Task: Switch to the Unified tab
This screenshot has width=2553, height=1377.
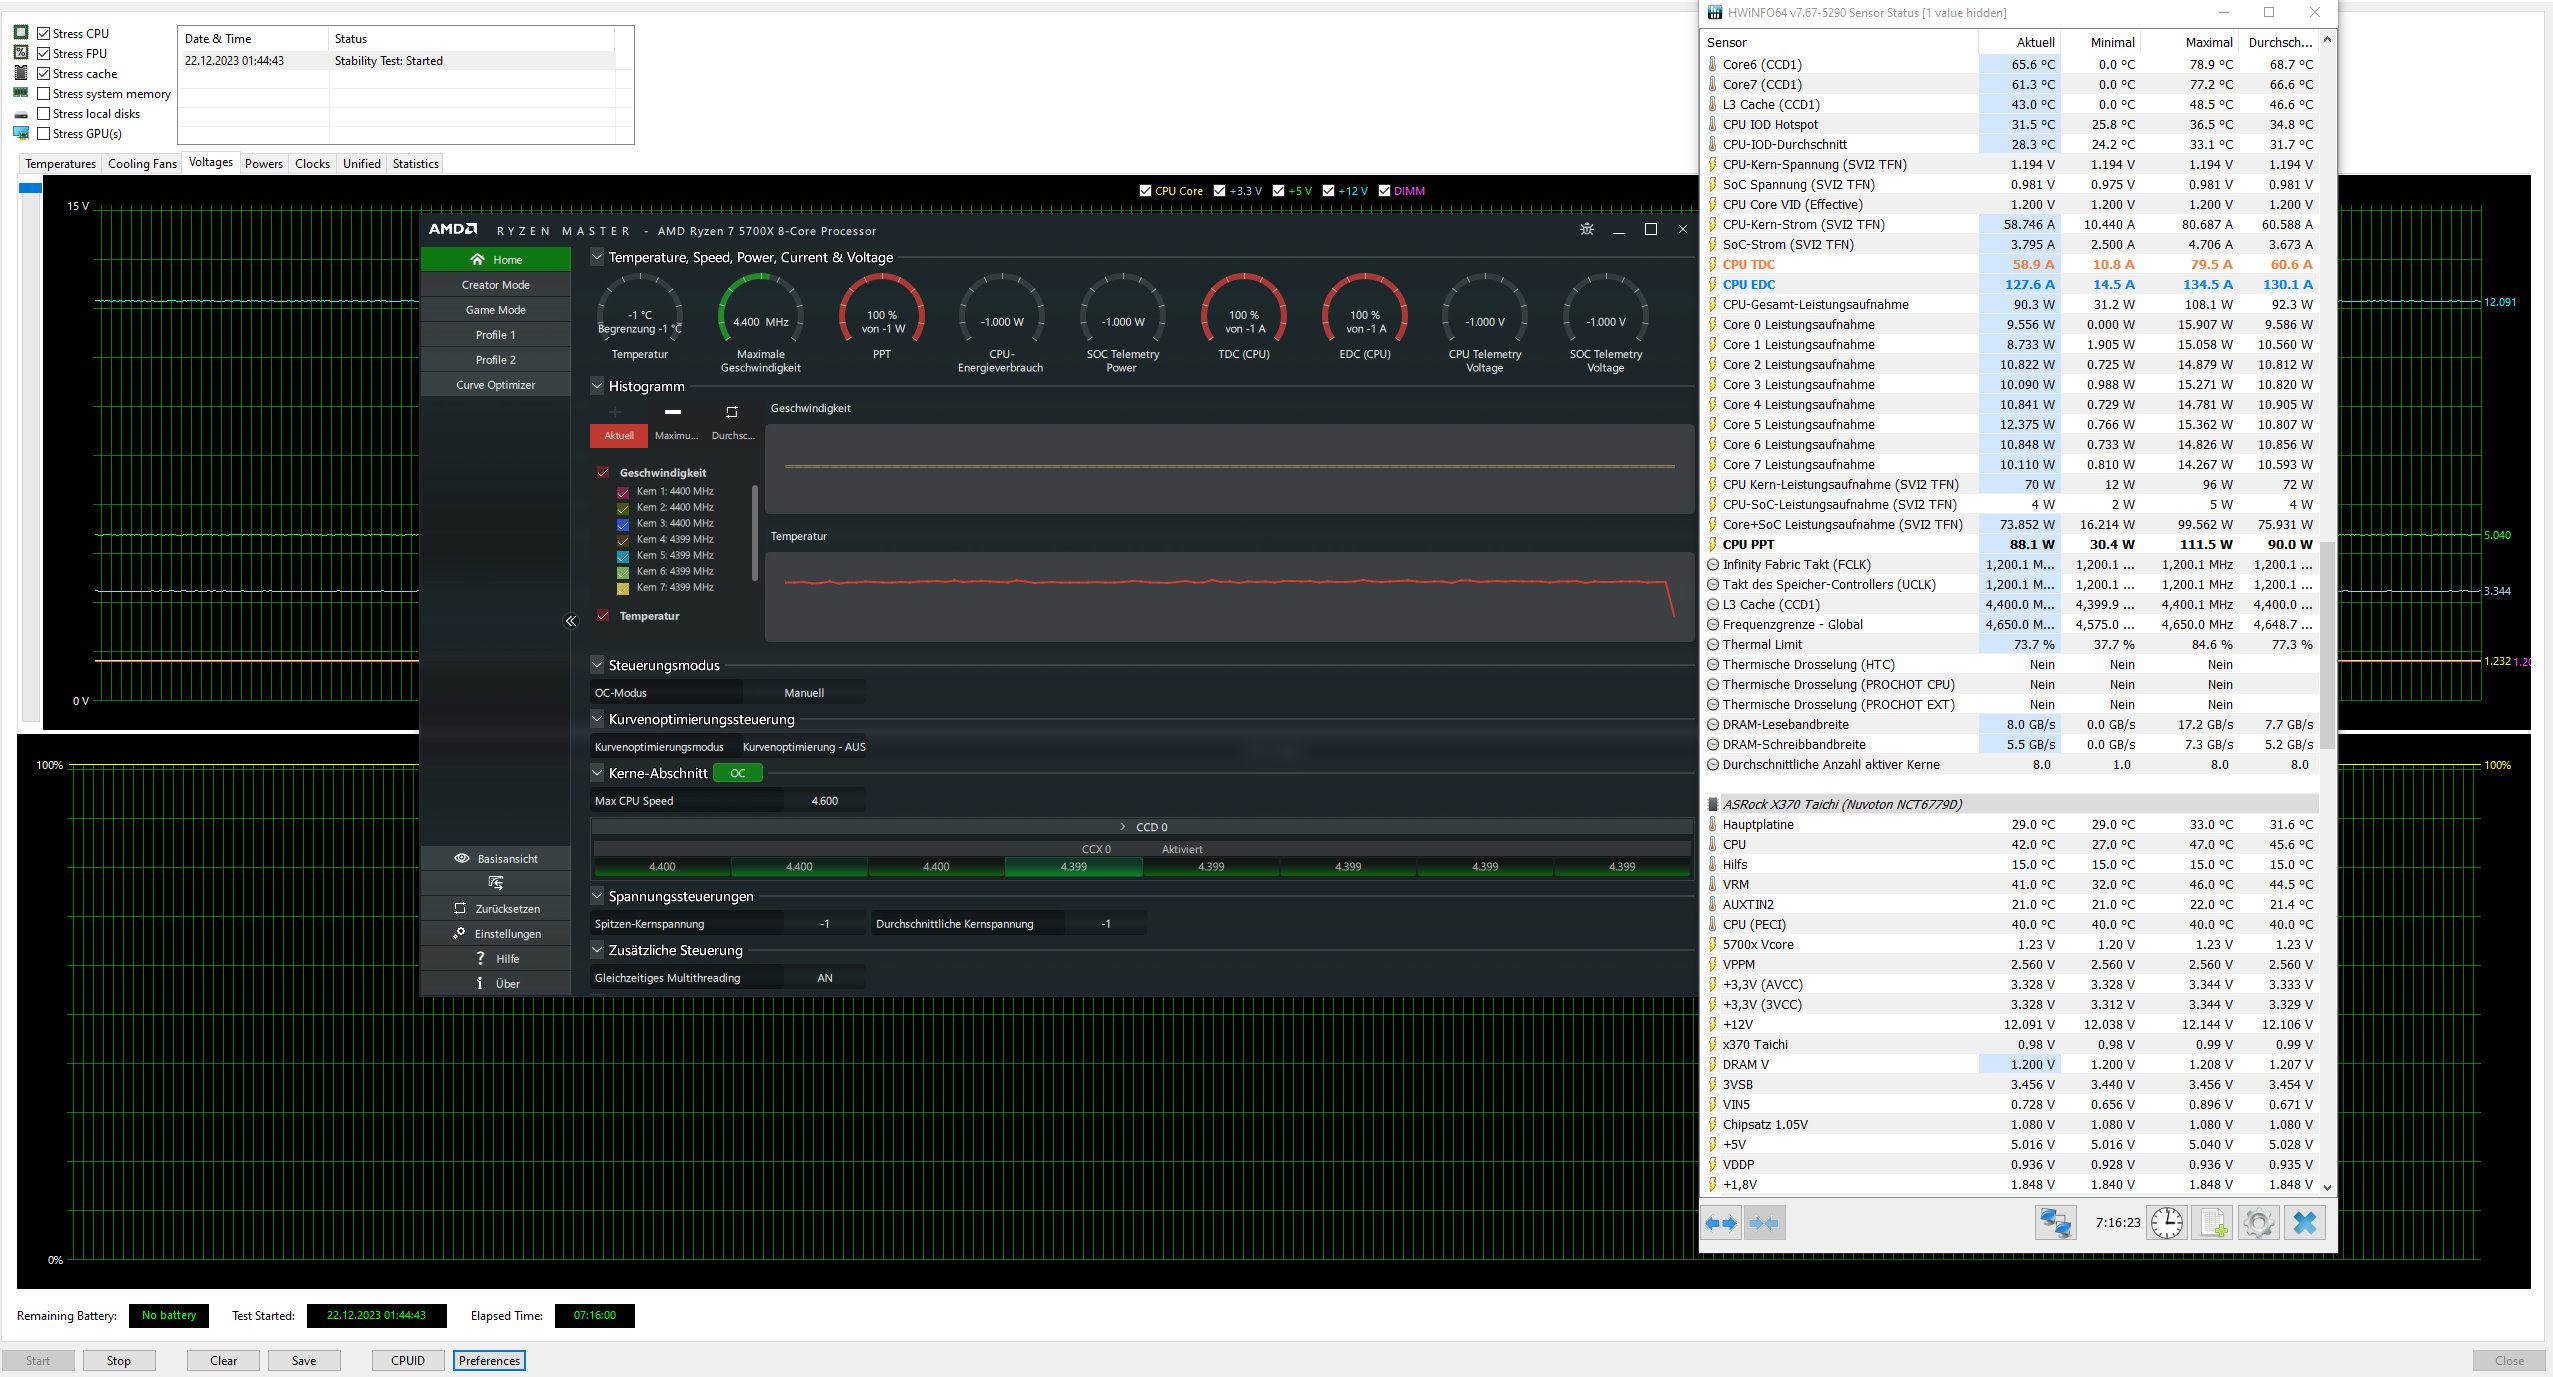Action: (361, 163)
